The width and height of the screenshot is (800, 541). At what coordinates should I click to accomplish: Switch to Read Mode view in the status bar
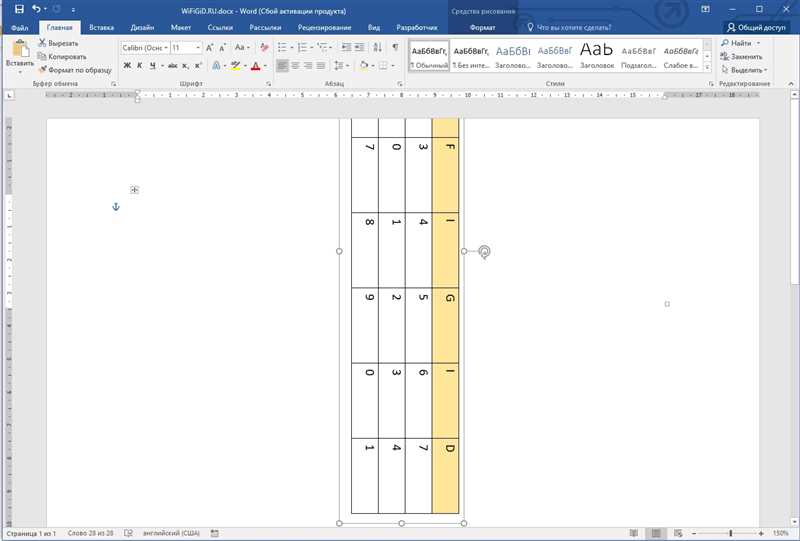(x=634, y=533)
